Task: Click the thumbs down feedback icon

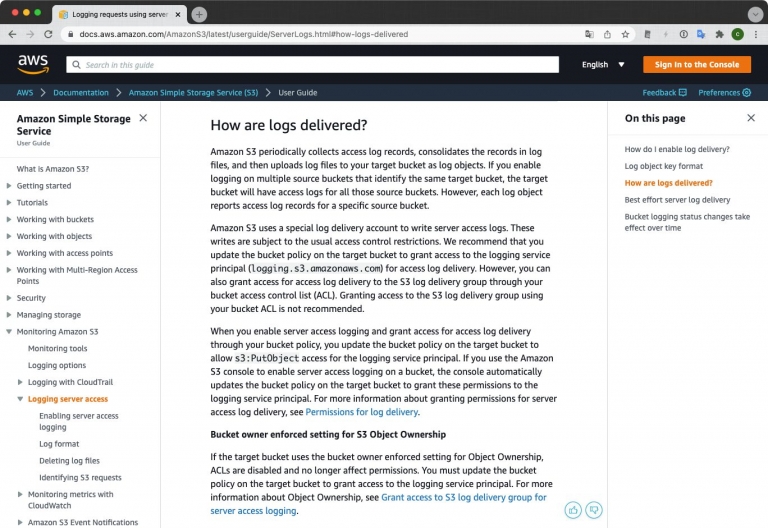Action: (x=594, y=510)
